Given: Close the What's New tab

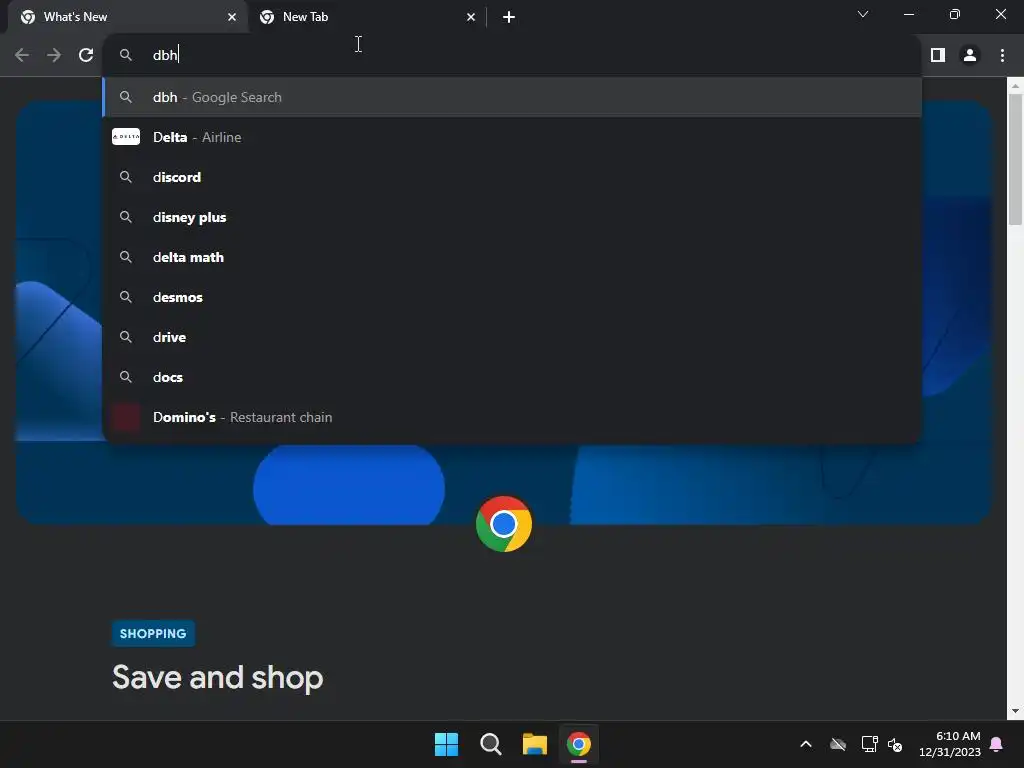Looking at the screenshot, I should 232,17.
